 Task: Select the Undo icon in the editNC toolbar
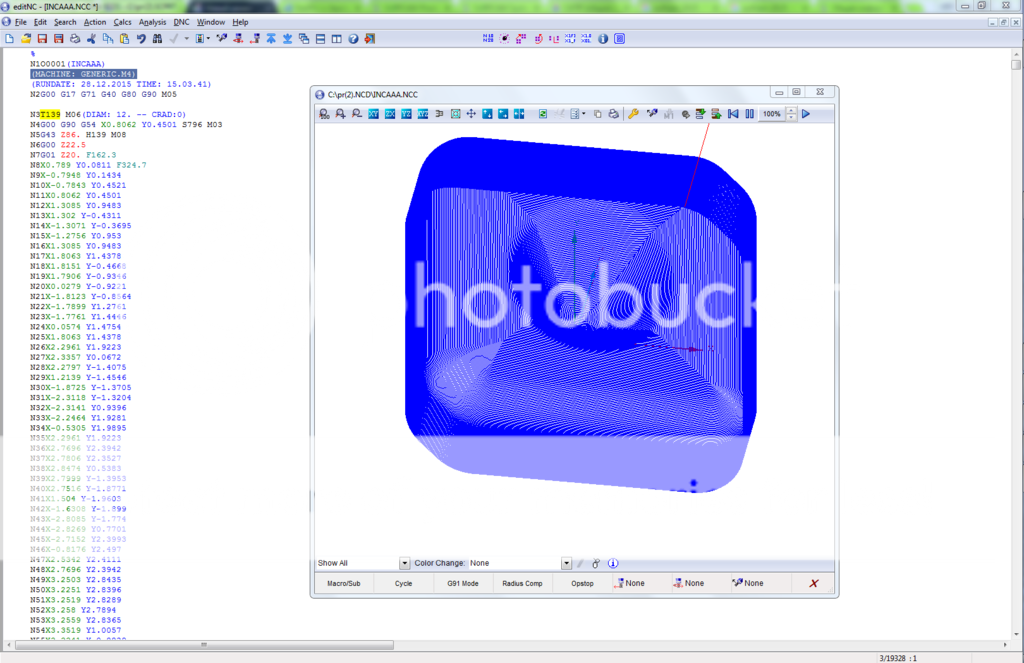tap(141, 38)
